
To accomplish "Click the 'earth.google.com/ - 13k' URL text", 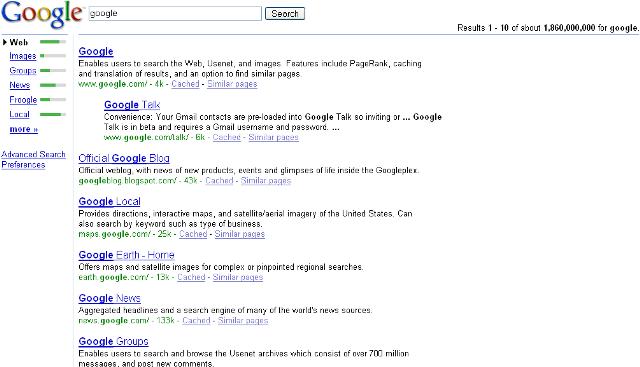I will [124, 278].
